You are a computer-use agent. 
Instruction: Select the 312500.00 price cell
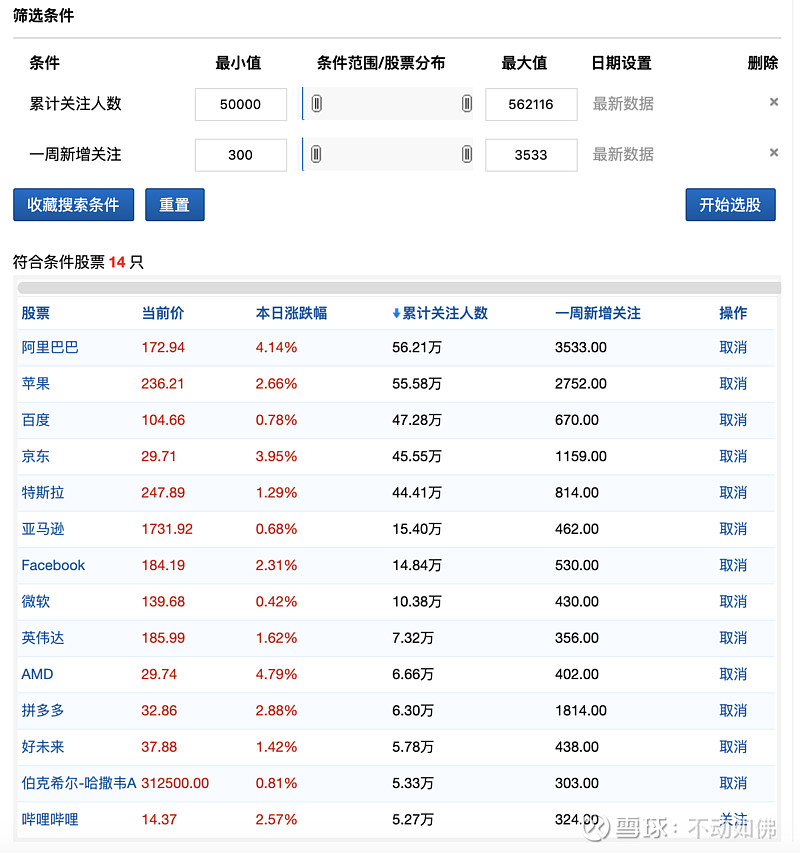(x=175, y=783)
